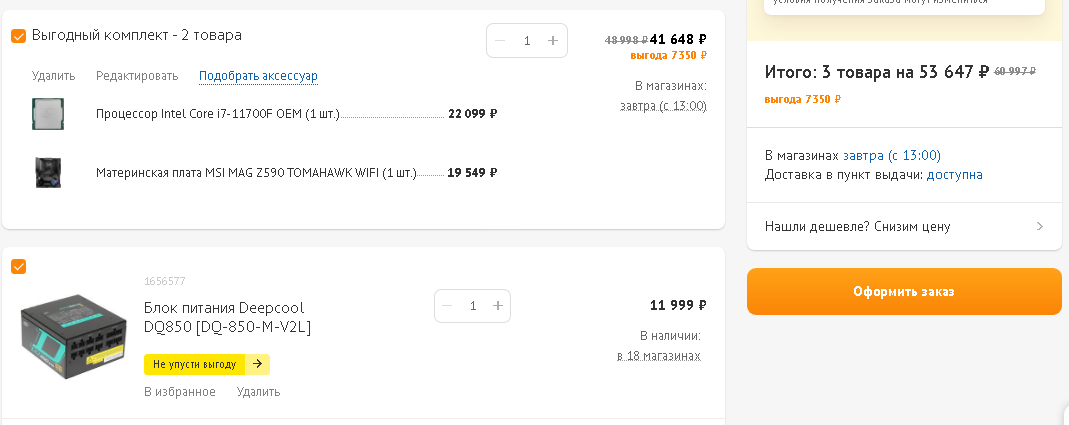Open MSI MAG Z590 motherboard thumbnail
The width and height of the screenshot is (1069, 425).
pos(47,172)
